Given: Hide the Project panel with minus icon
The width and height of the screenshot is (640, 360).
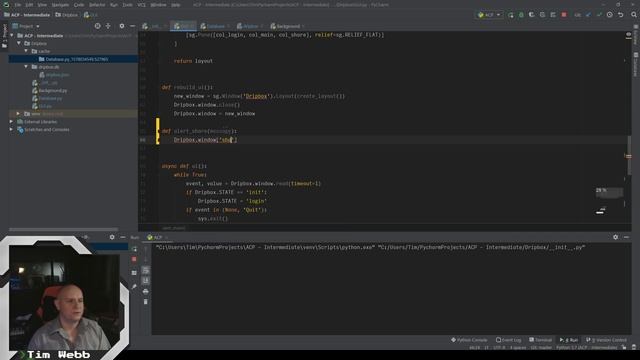Looking at the screenshot, I should [132, 26].
